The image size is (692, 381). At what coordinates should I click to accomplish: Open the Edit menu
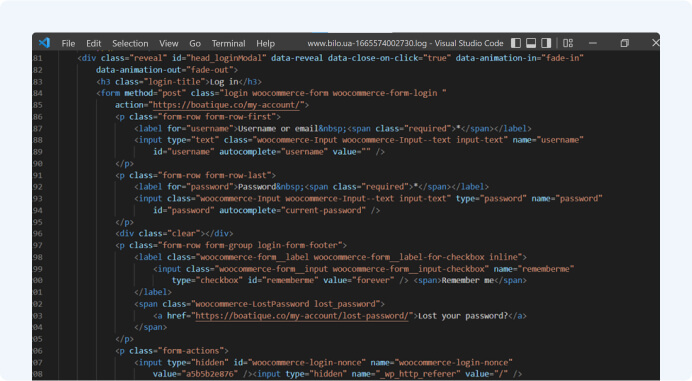(94, 43)
